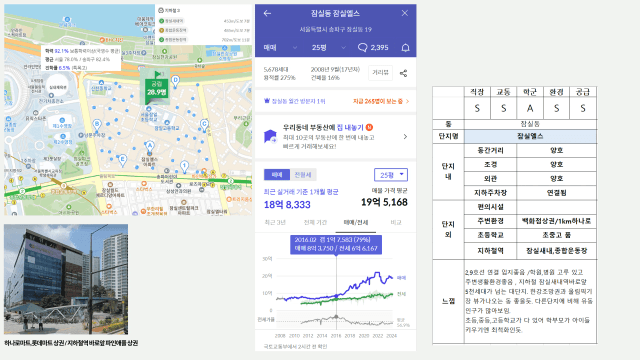Click the building photo thumbnail
Screen dimensions: 640x360
click(66, 279)
